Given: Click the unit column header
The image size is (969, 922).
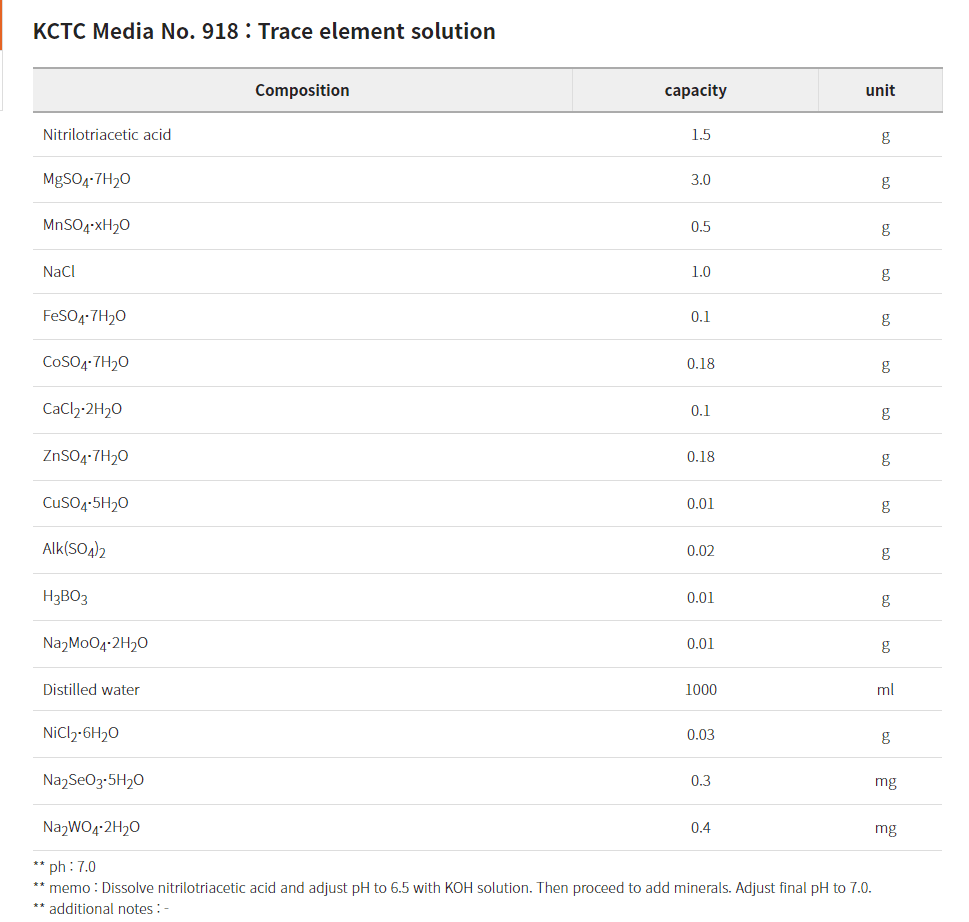Looking at the screenshot, I should click(x=880, y=90).
